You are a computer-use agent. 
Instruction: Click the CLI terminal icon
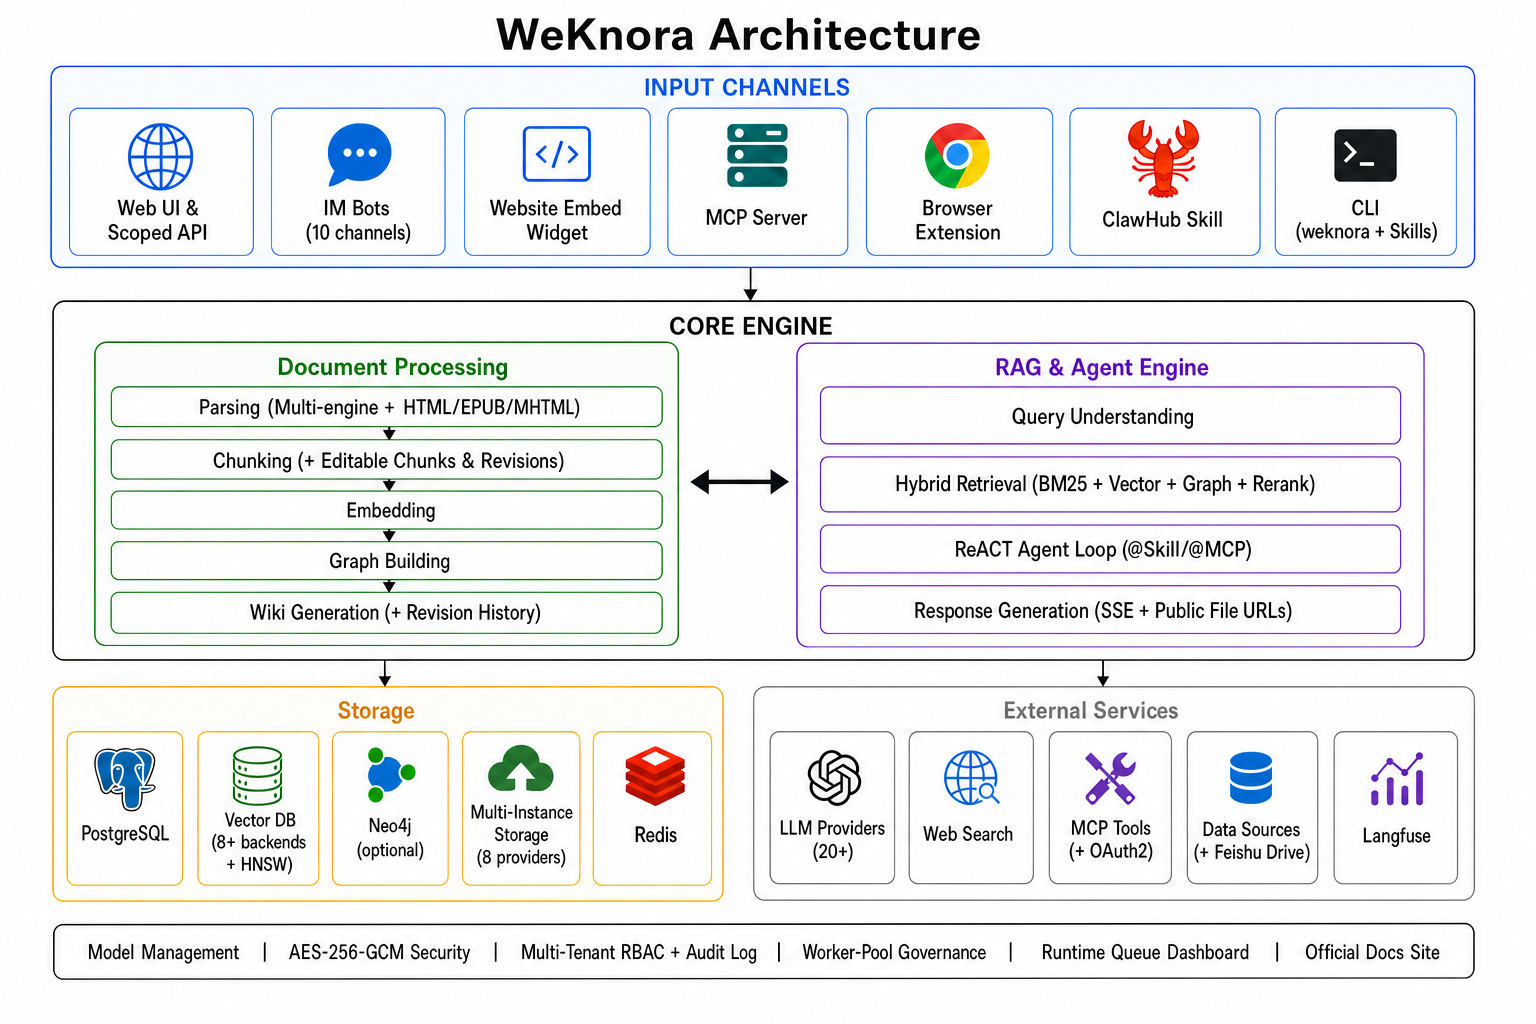click(x=1365, y=155)
